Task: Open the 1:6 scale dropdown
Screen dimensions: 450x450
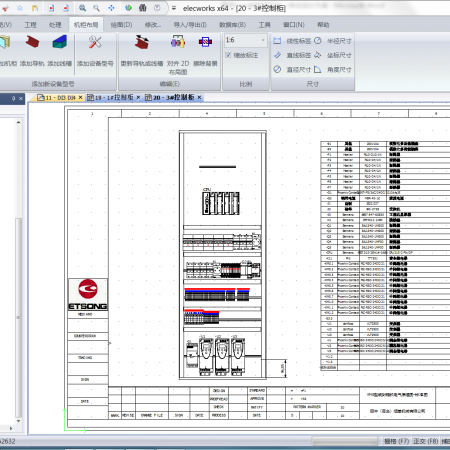Action: 263,40
